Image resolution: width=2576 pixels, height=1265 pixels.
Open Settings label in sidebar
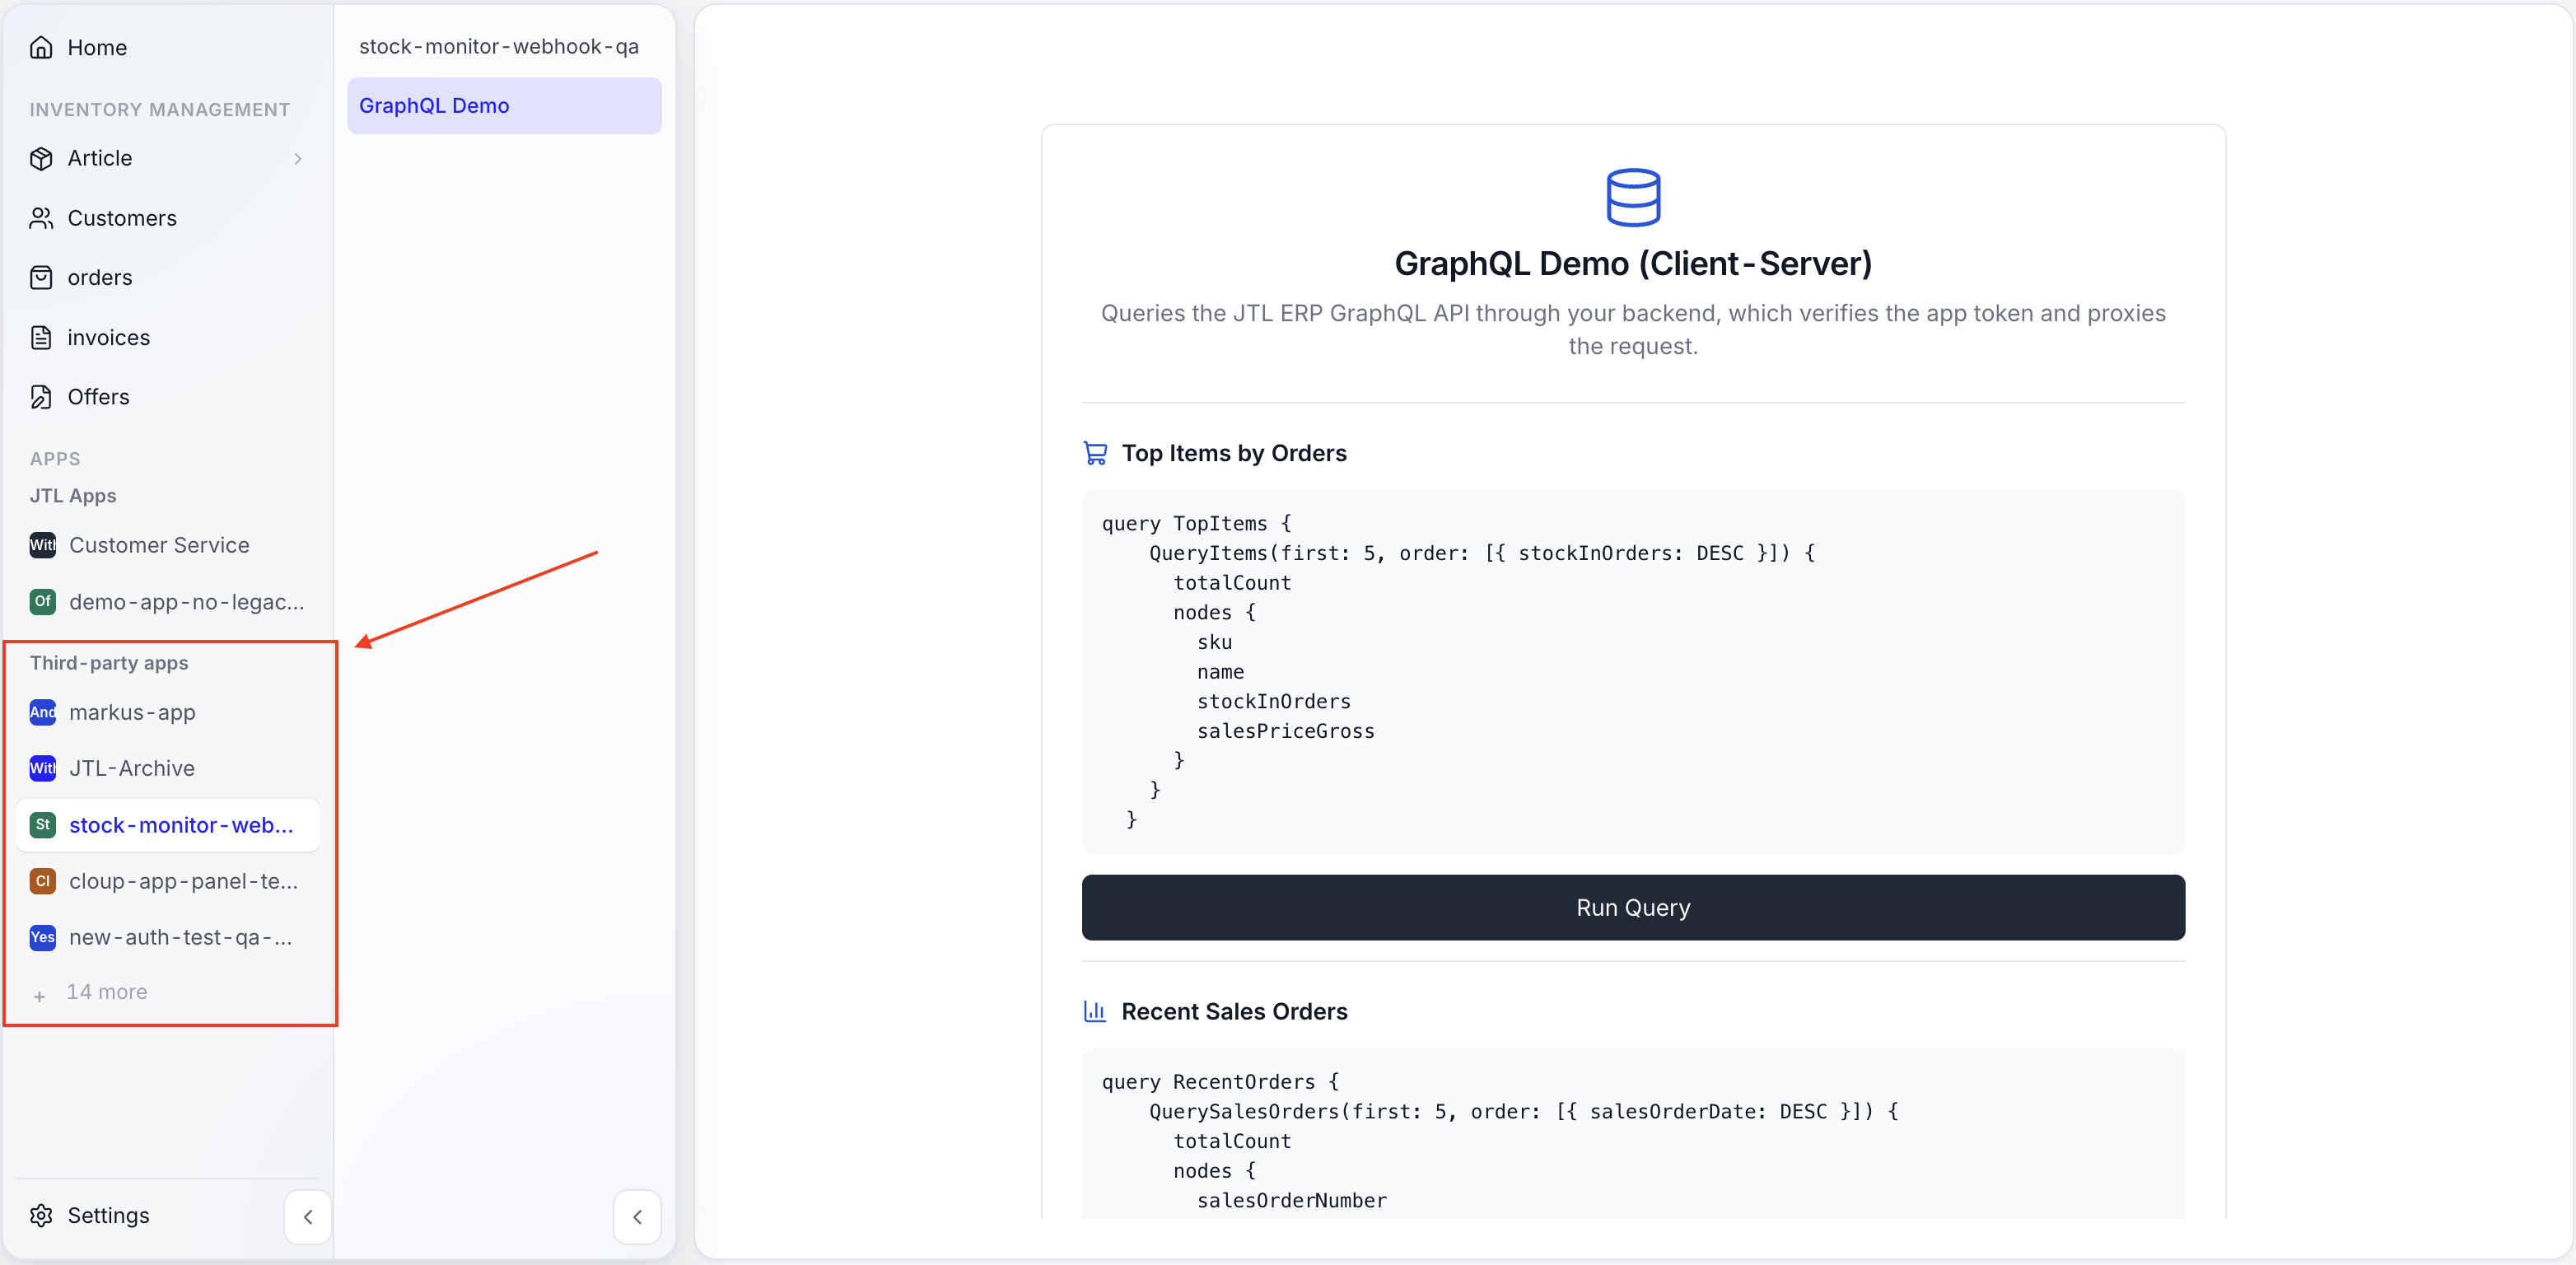pos(108,1215)
